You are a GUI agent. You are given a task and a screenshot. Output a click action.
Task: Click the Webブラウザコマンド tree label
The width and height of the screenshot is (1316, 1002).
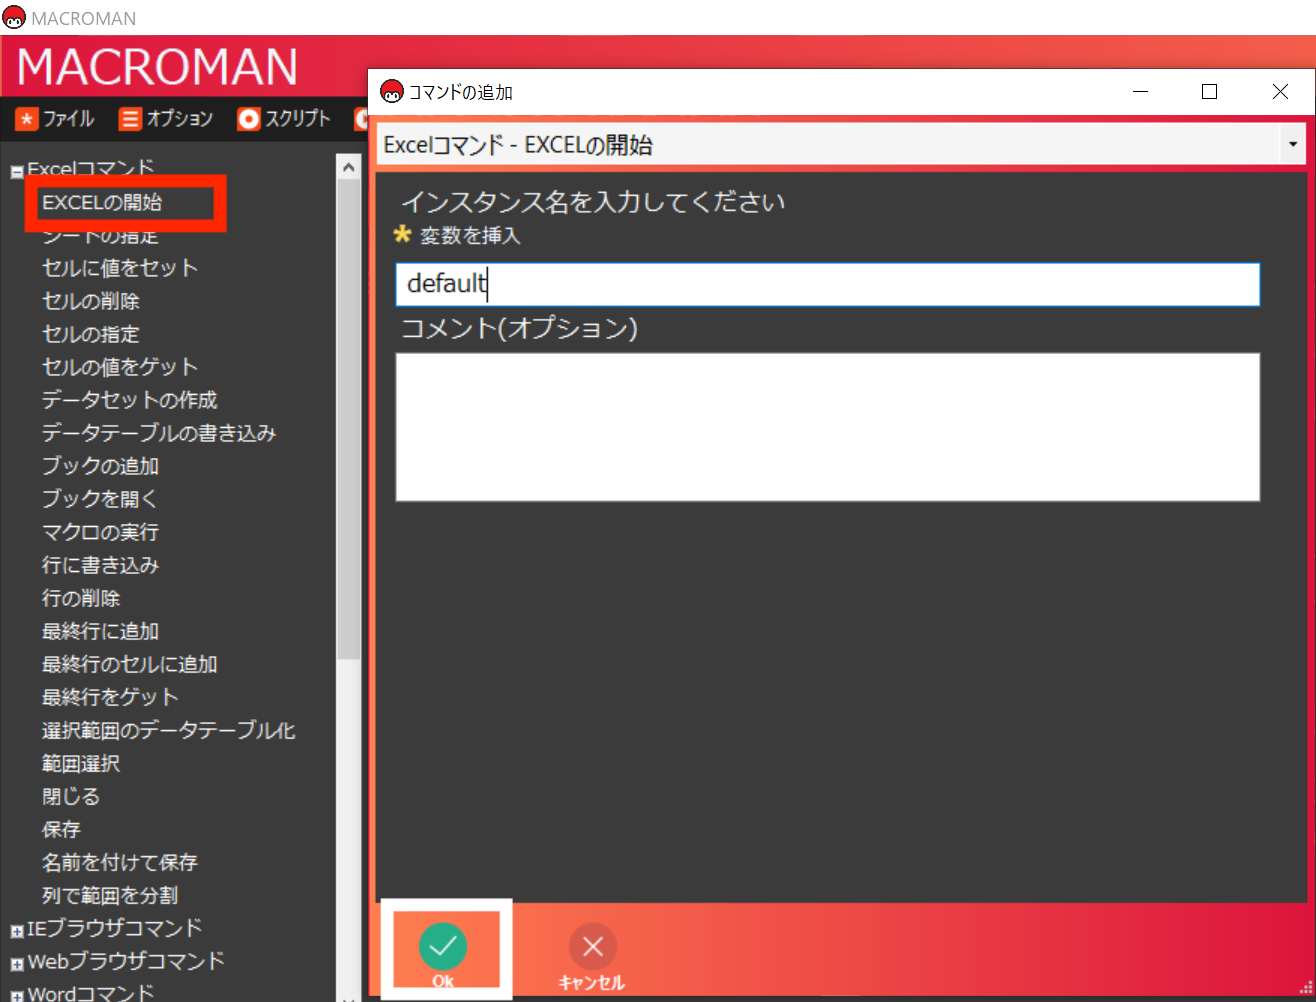click(x=126, y=961)
